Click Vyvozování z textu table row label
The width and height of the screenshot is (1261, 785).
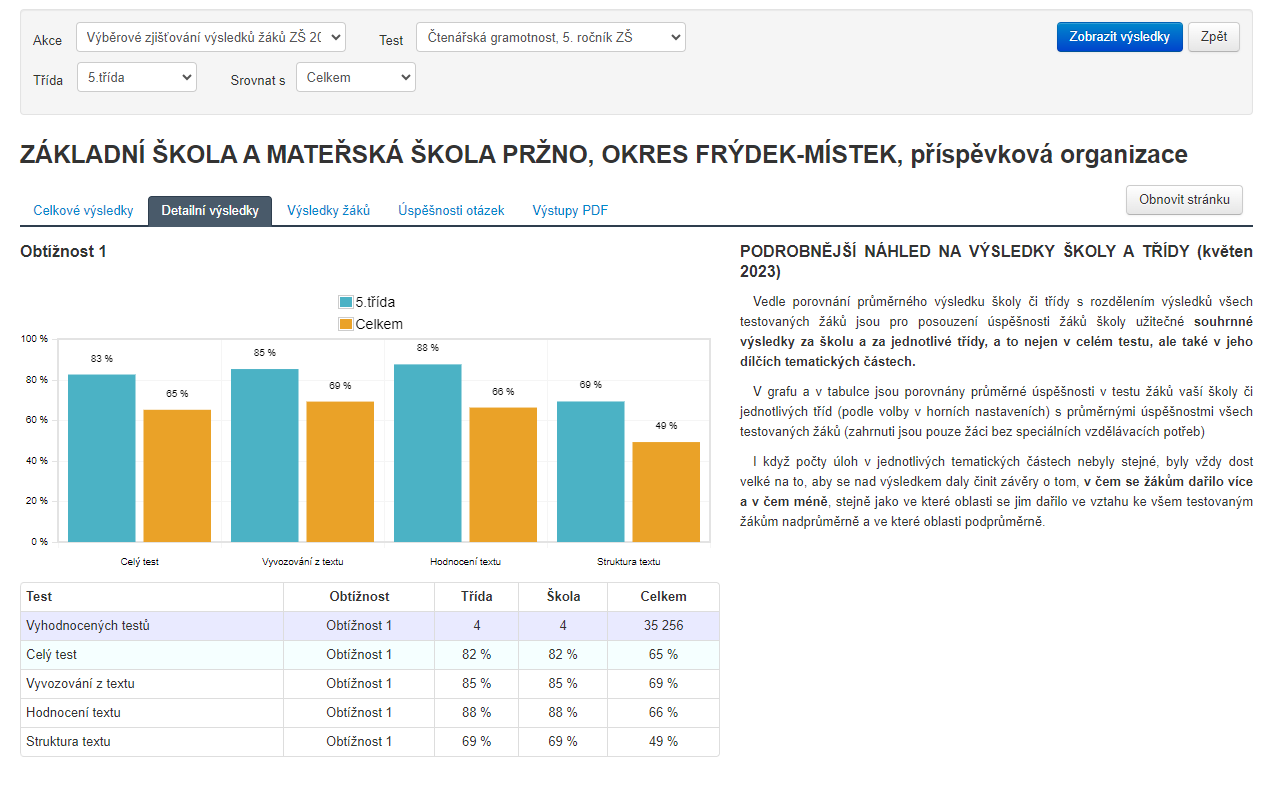[x=80, y=684]
